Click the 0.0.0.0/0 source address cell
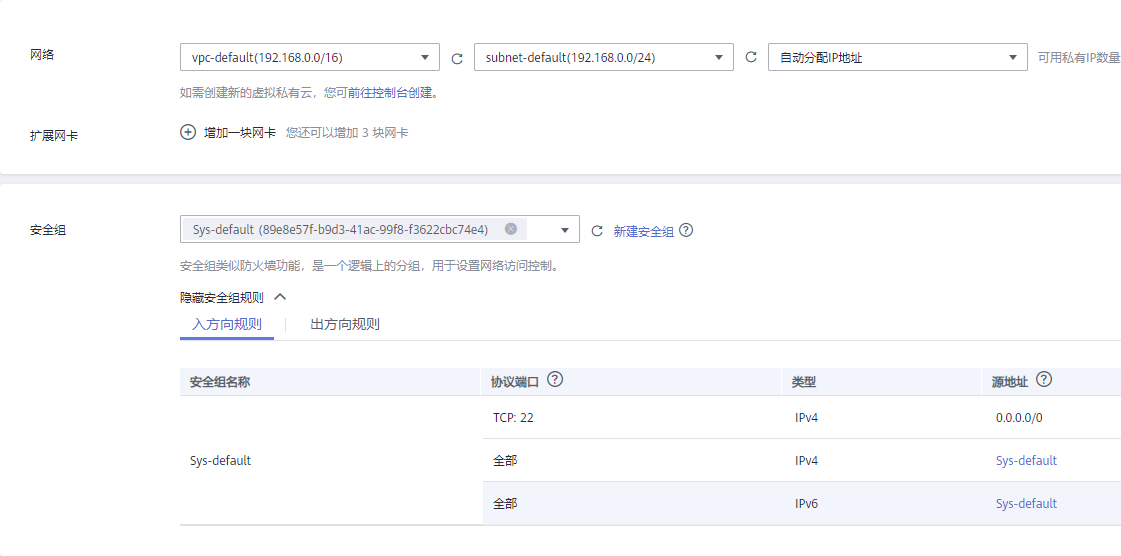The width and height of the screenshot is (1121, 556). coord(1019,417)
